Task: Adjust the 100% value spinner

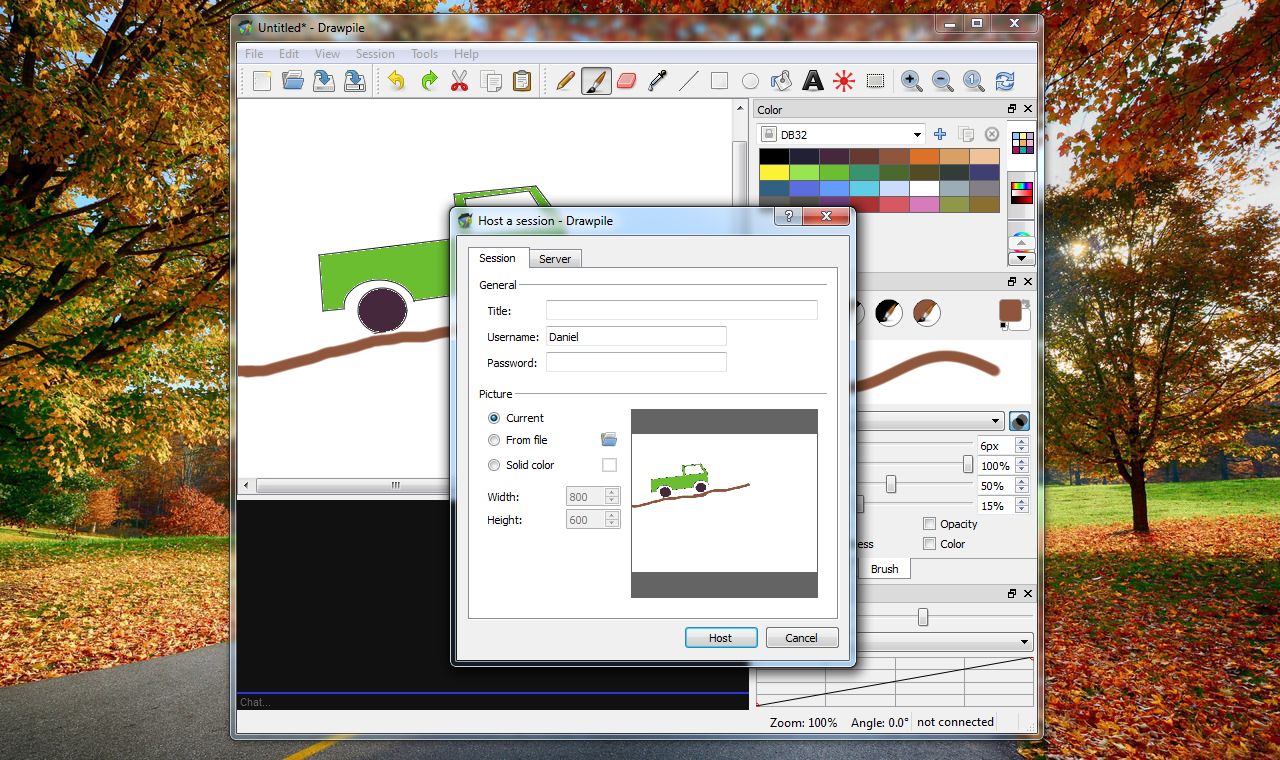Action: [1002, 466]
